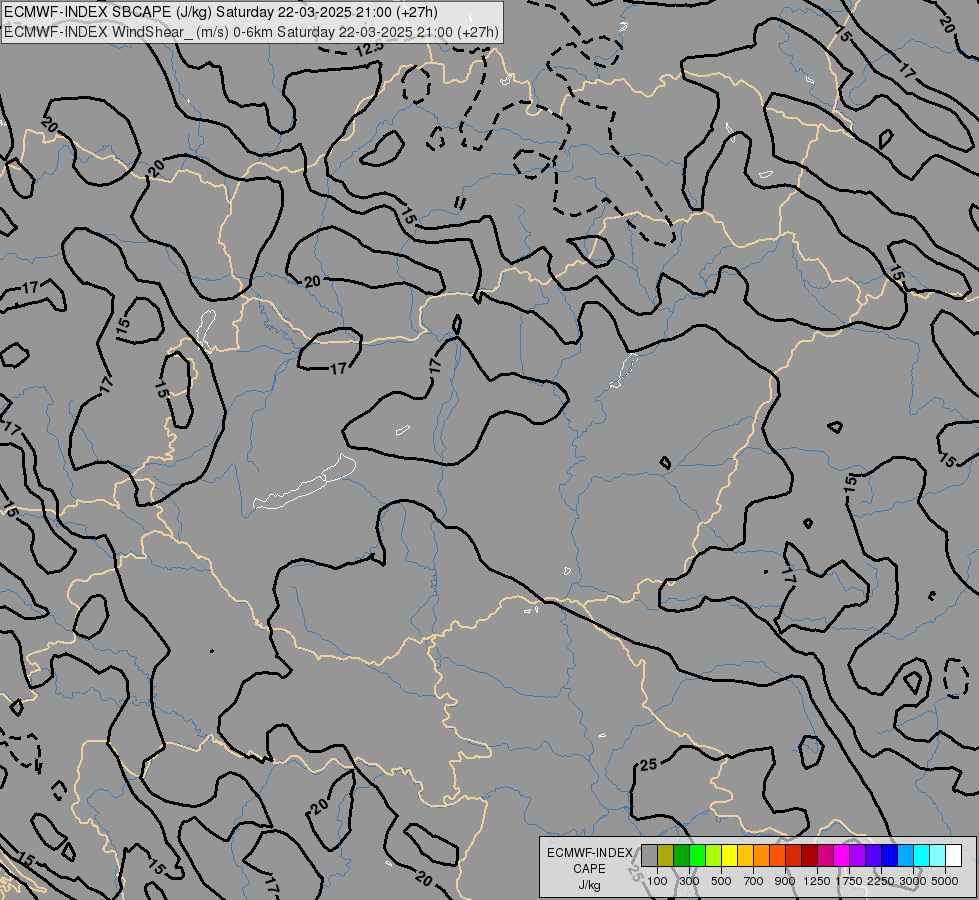Click the 12.5 dashed contour label
979x900 pixels.
(369, 50)
